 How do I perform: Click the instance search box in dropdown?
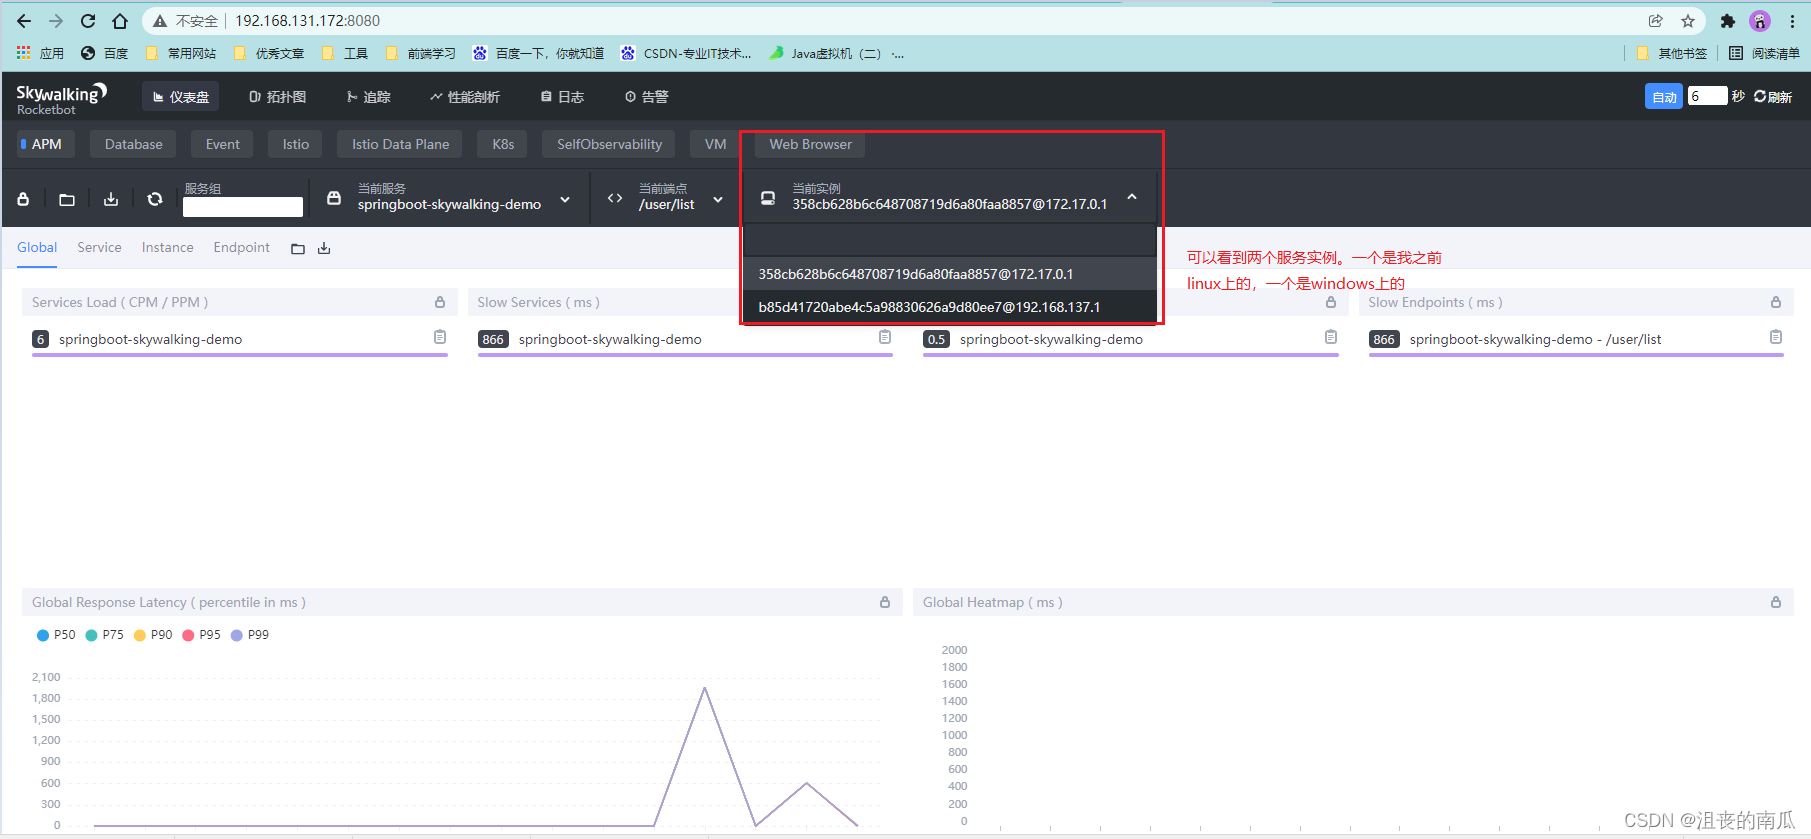coord(950,240)
